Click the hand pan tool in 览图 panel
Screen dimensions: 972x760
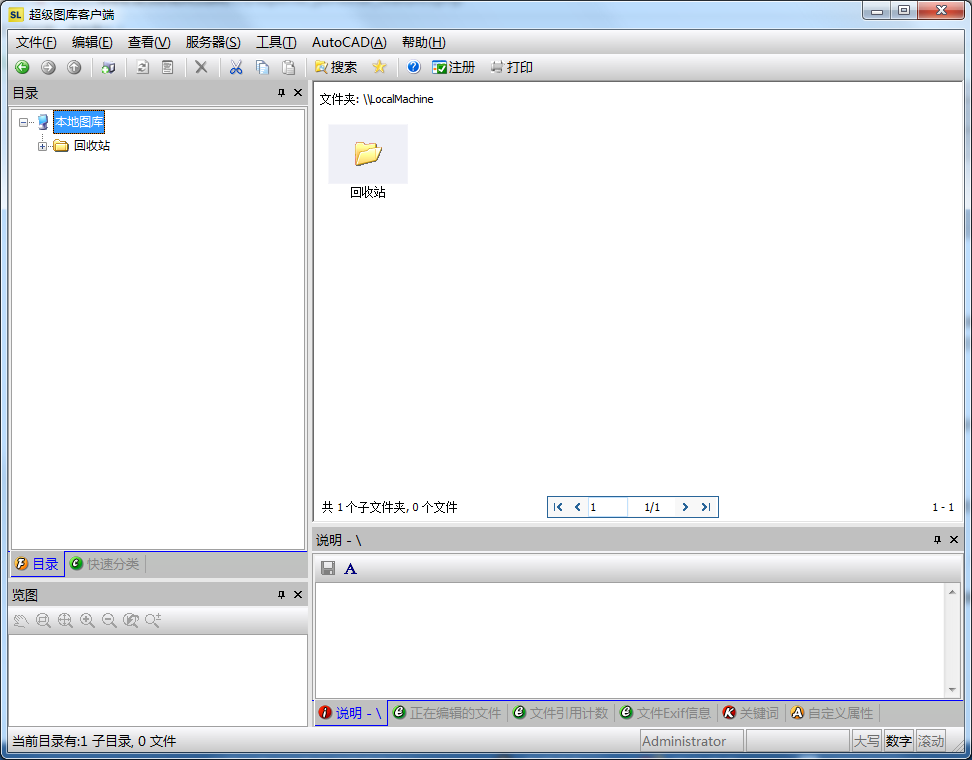click(x=21, y=621)
